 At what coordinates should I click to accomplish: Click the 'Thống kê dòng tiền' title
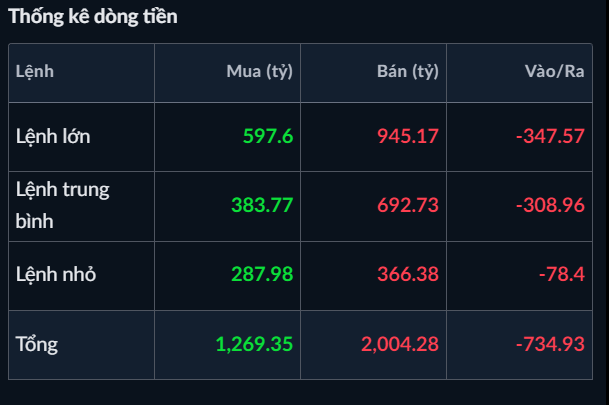(x=94, y=18)
